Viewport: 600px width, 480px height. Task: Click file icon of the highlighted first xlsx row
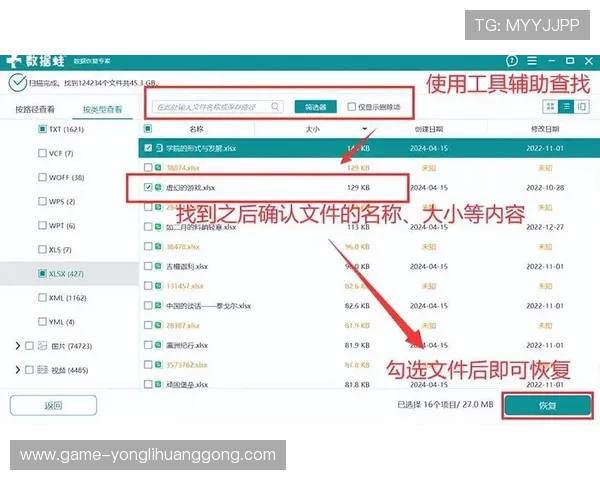[x=159, y=148]
